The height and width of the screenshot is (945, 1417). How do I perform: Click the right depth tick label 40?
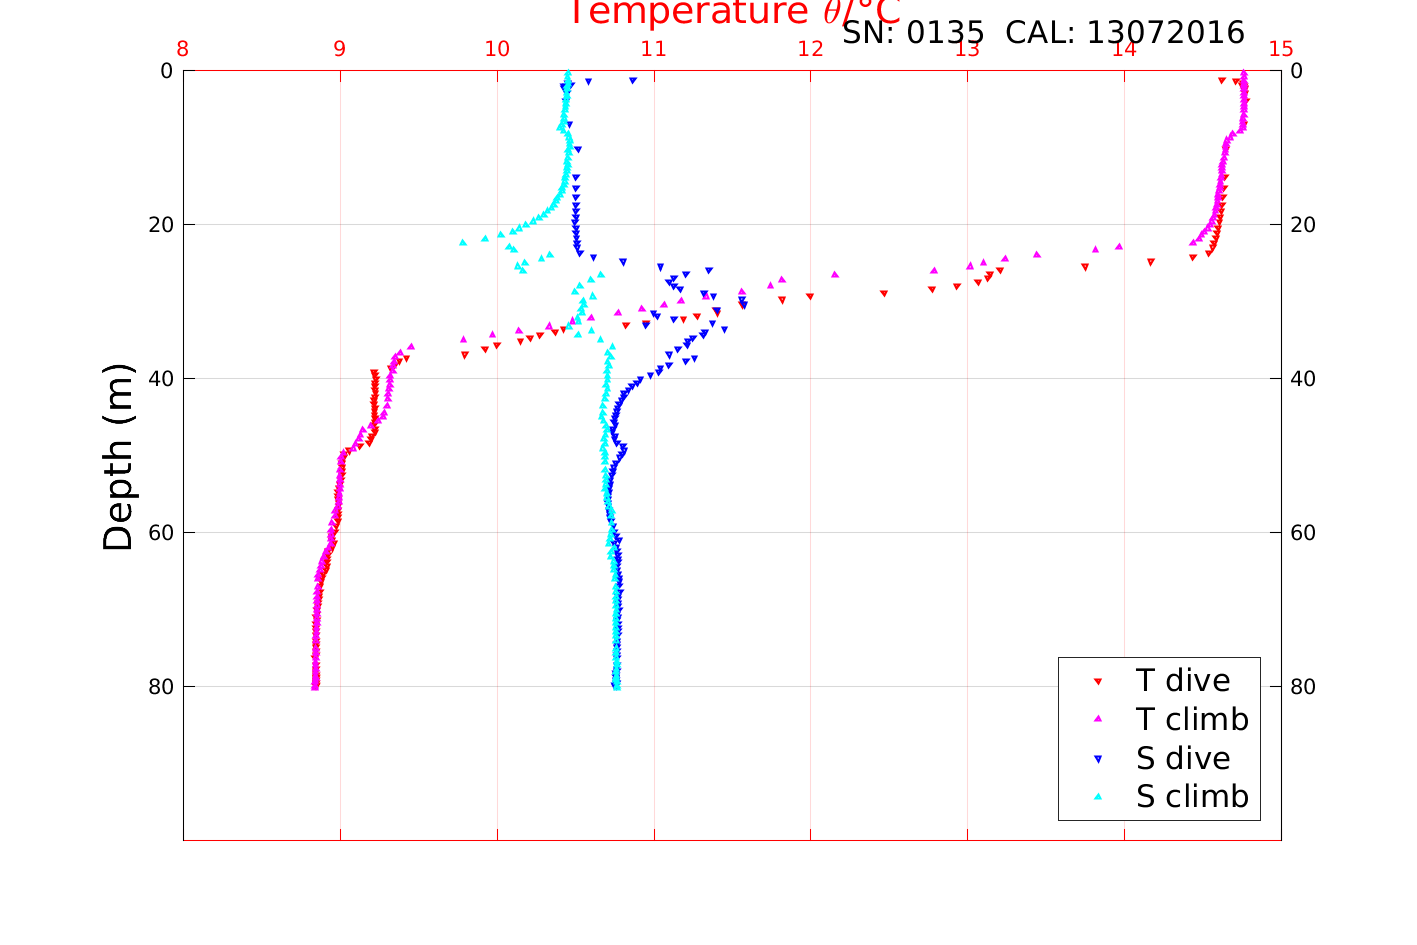pyautogui.click(x=1303, y=379)
